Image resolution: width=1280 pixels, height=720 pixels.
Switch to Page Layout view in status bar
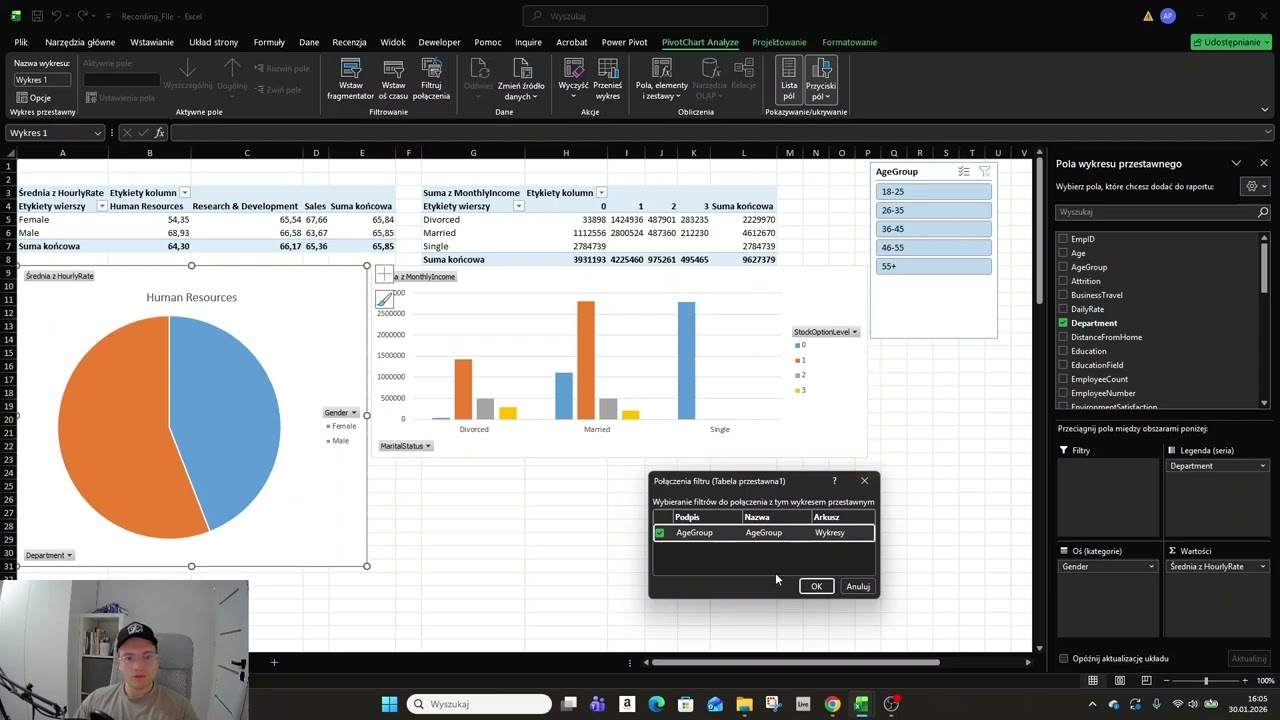[x=1119, y=681]
